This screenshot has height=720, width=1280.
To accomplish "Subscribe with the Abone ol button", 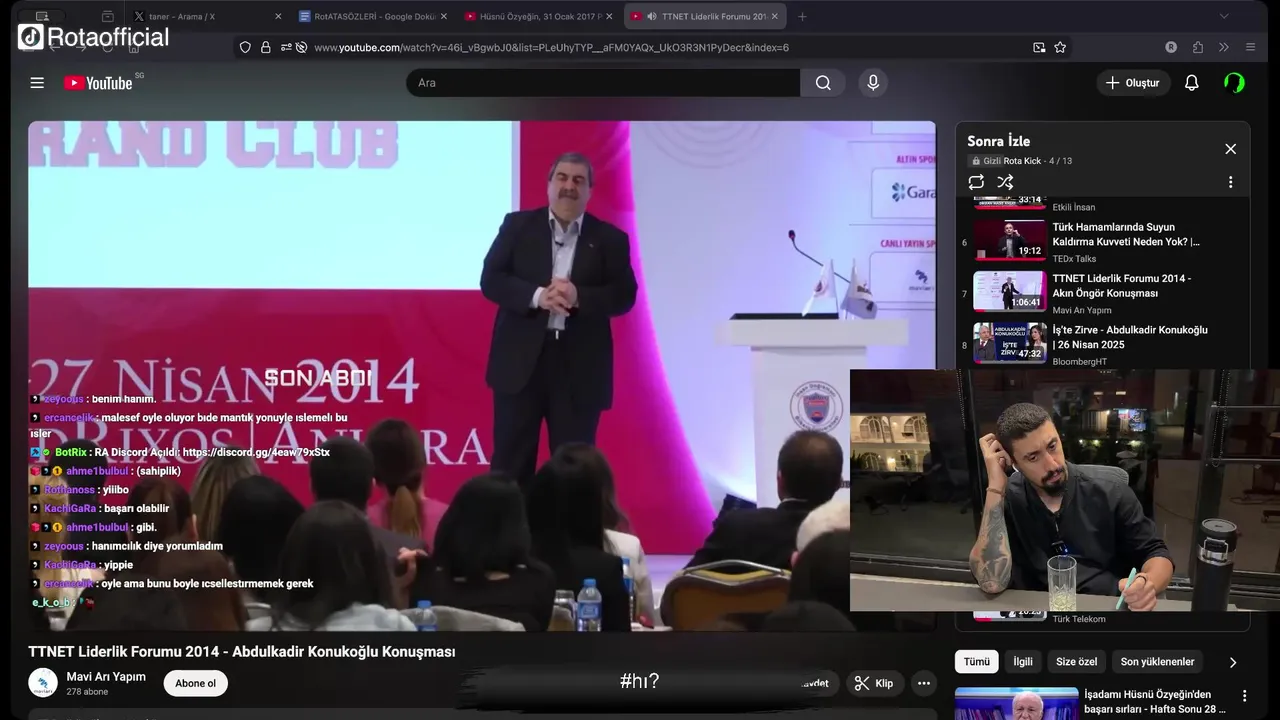I will (195, 683).
